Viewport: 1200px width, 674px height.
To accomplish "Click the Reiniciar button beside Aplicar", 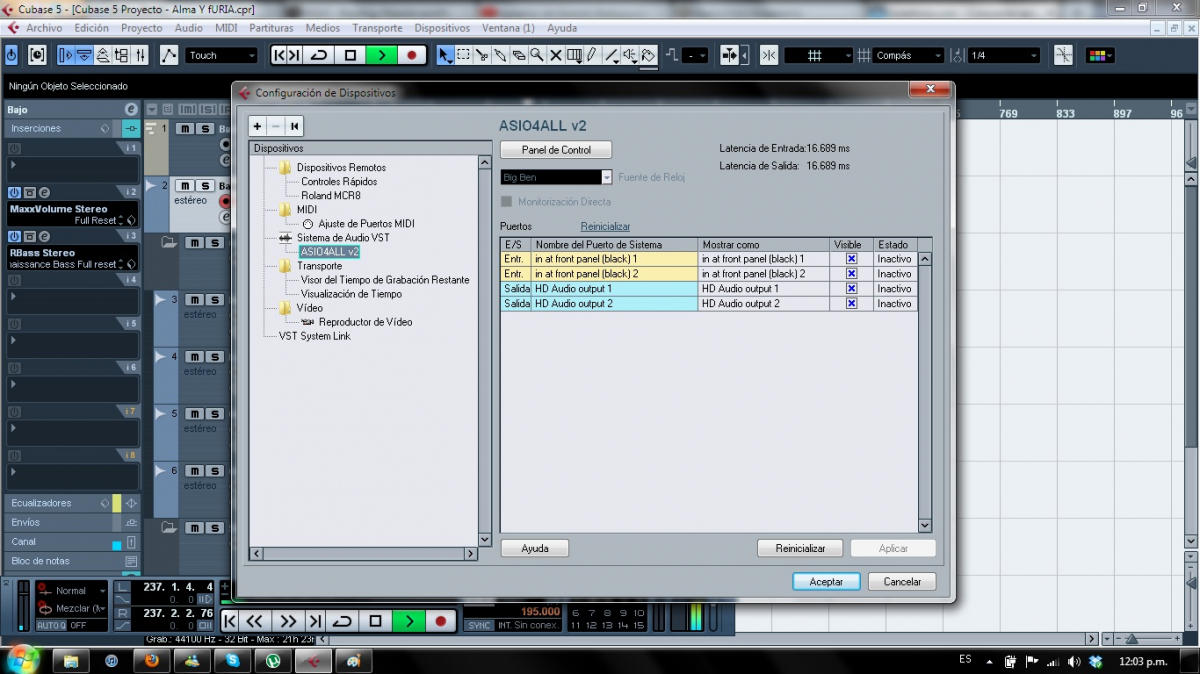I will [800, 548].
